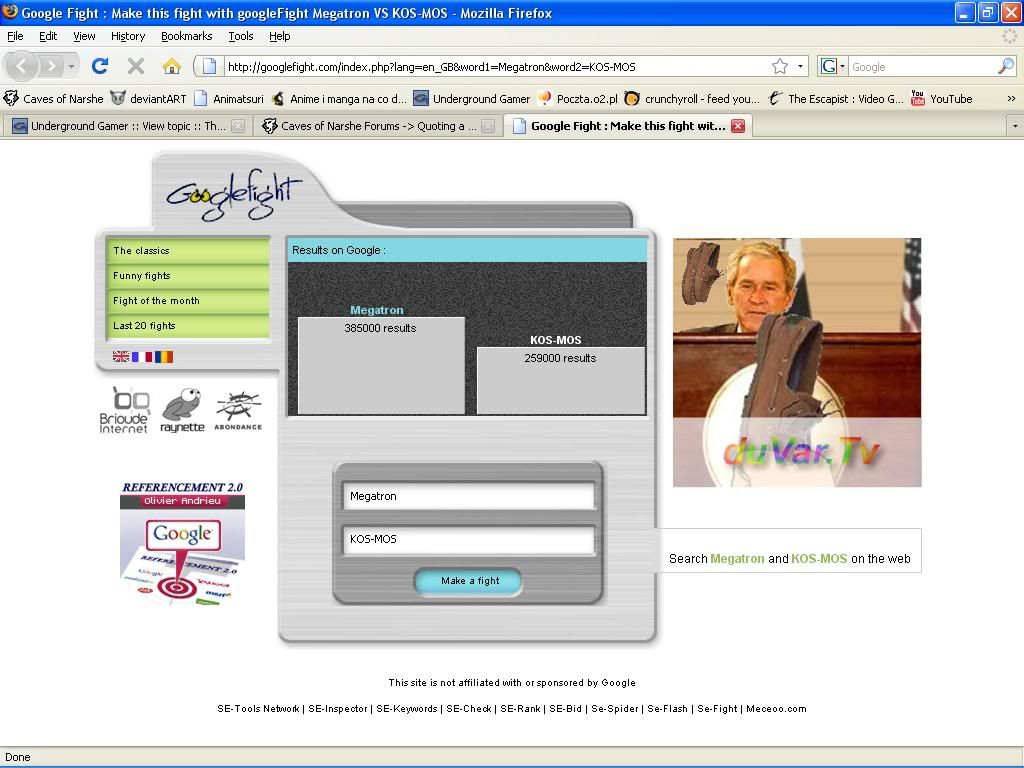Click the Home icon in toolbar
Viewport: 1024px width, 768px height.
172,66
